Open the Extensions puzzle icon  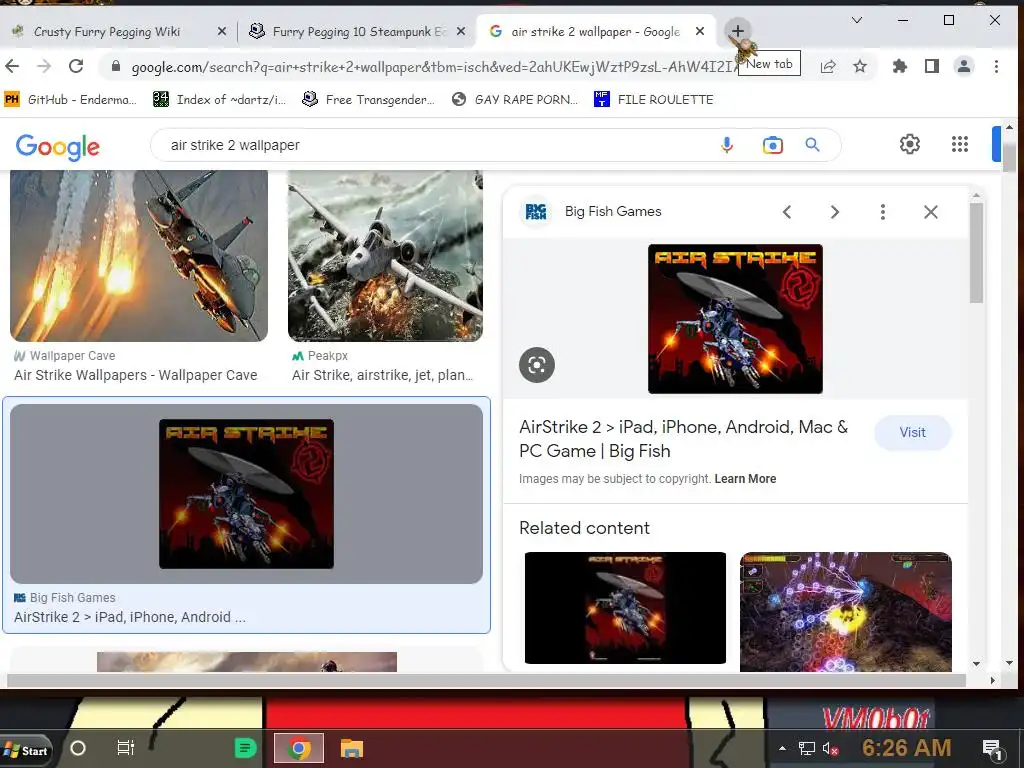[x=899, y=66]
